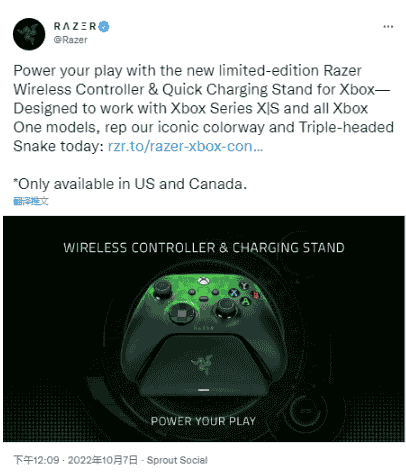Follow the rzr.to/razer-xbox-con link
This screenshot has height=476, width=406.
pyautogui.click(x=185, y=146)
